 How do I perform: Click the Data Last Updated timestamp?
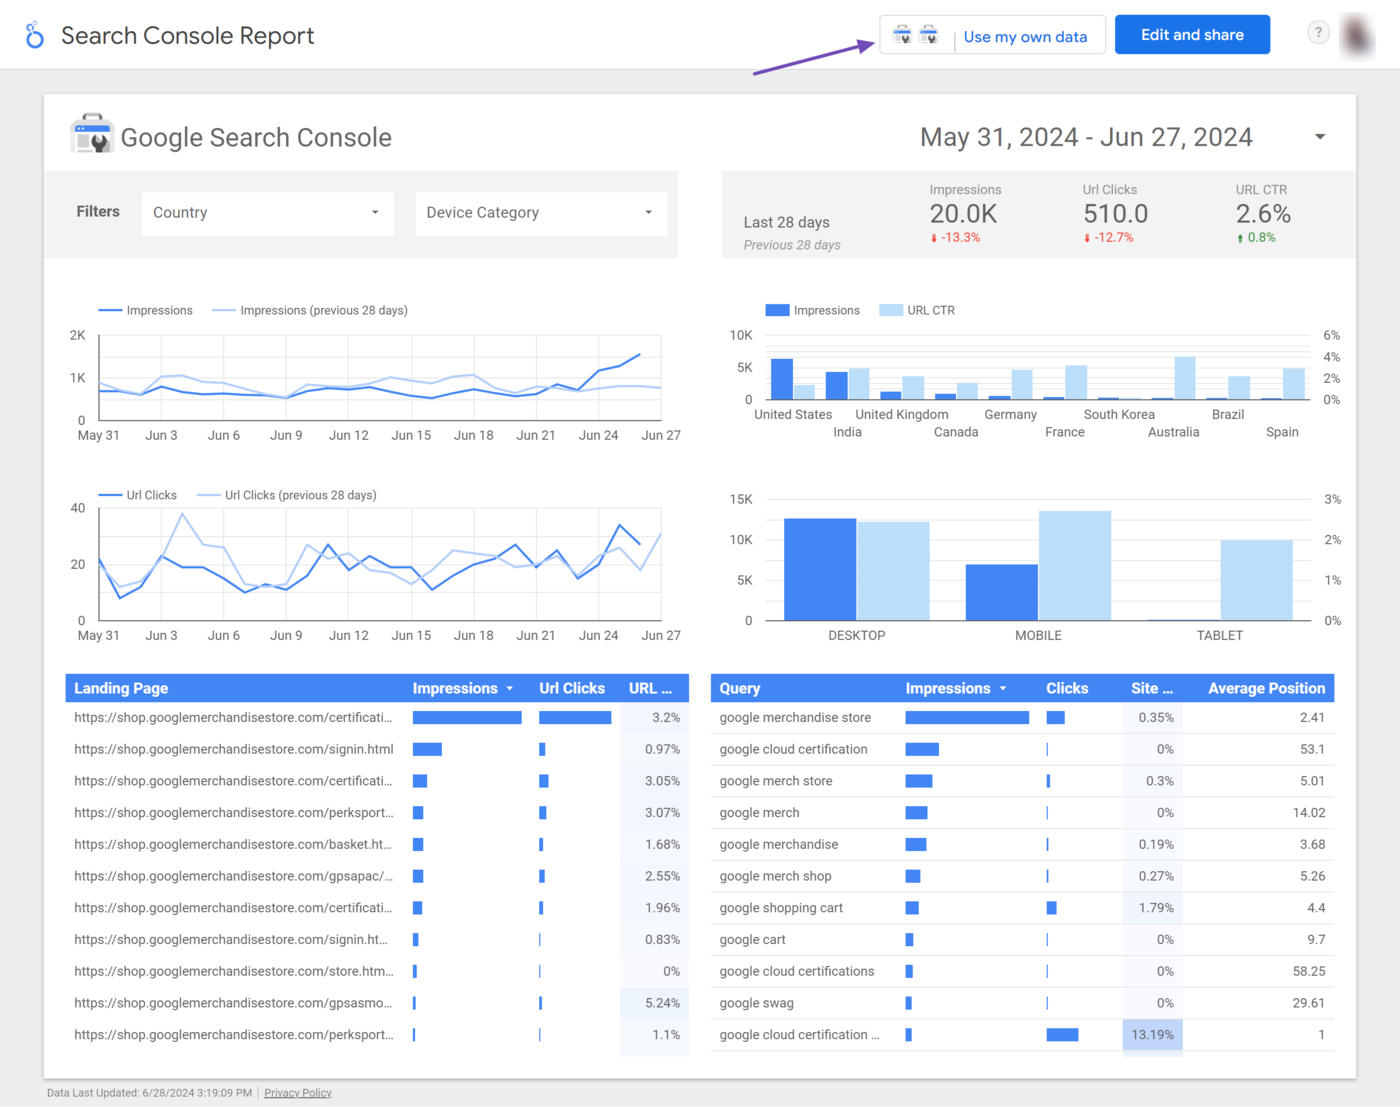click(x=149, y=1093)
